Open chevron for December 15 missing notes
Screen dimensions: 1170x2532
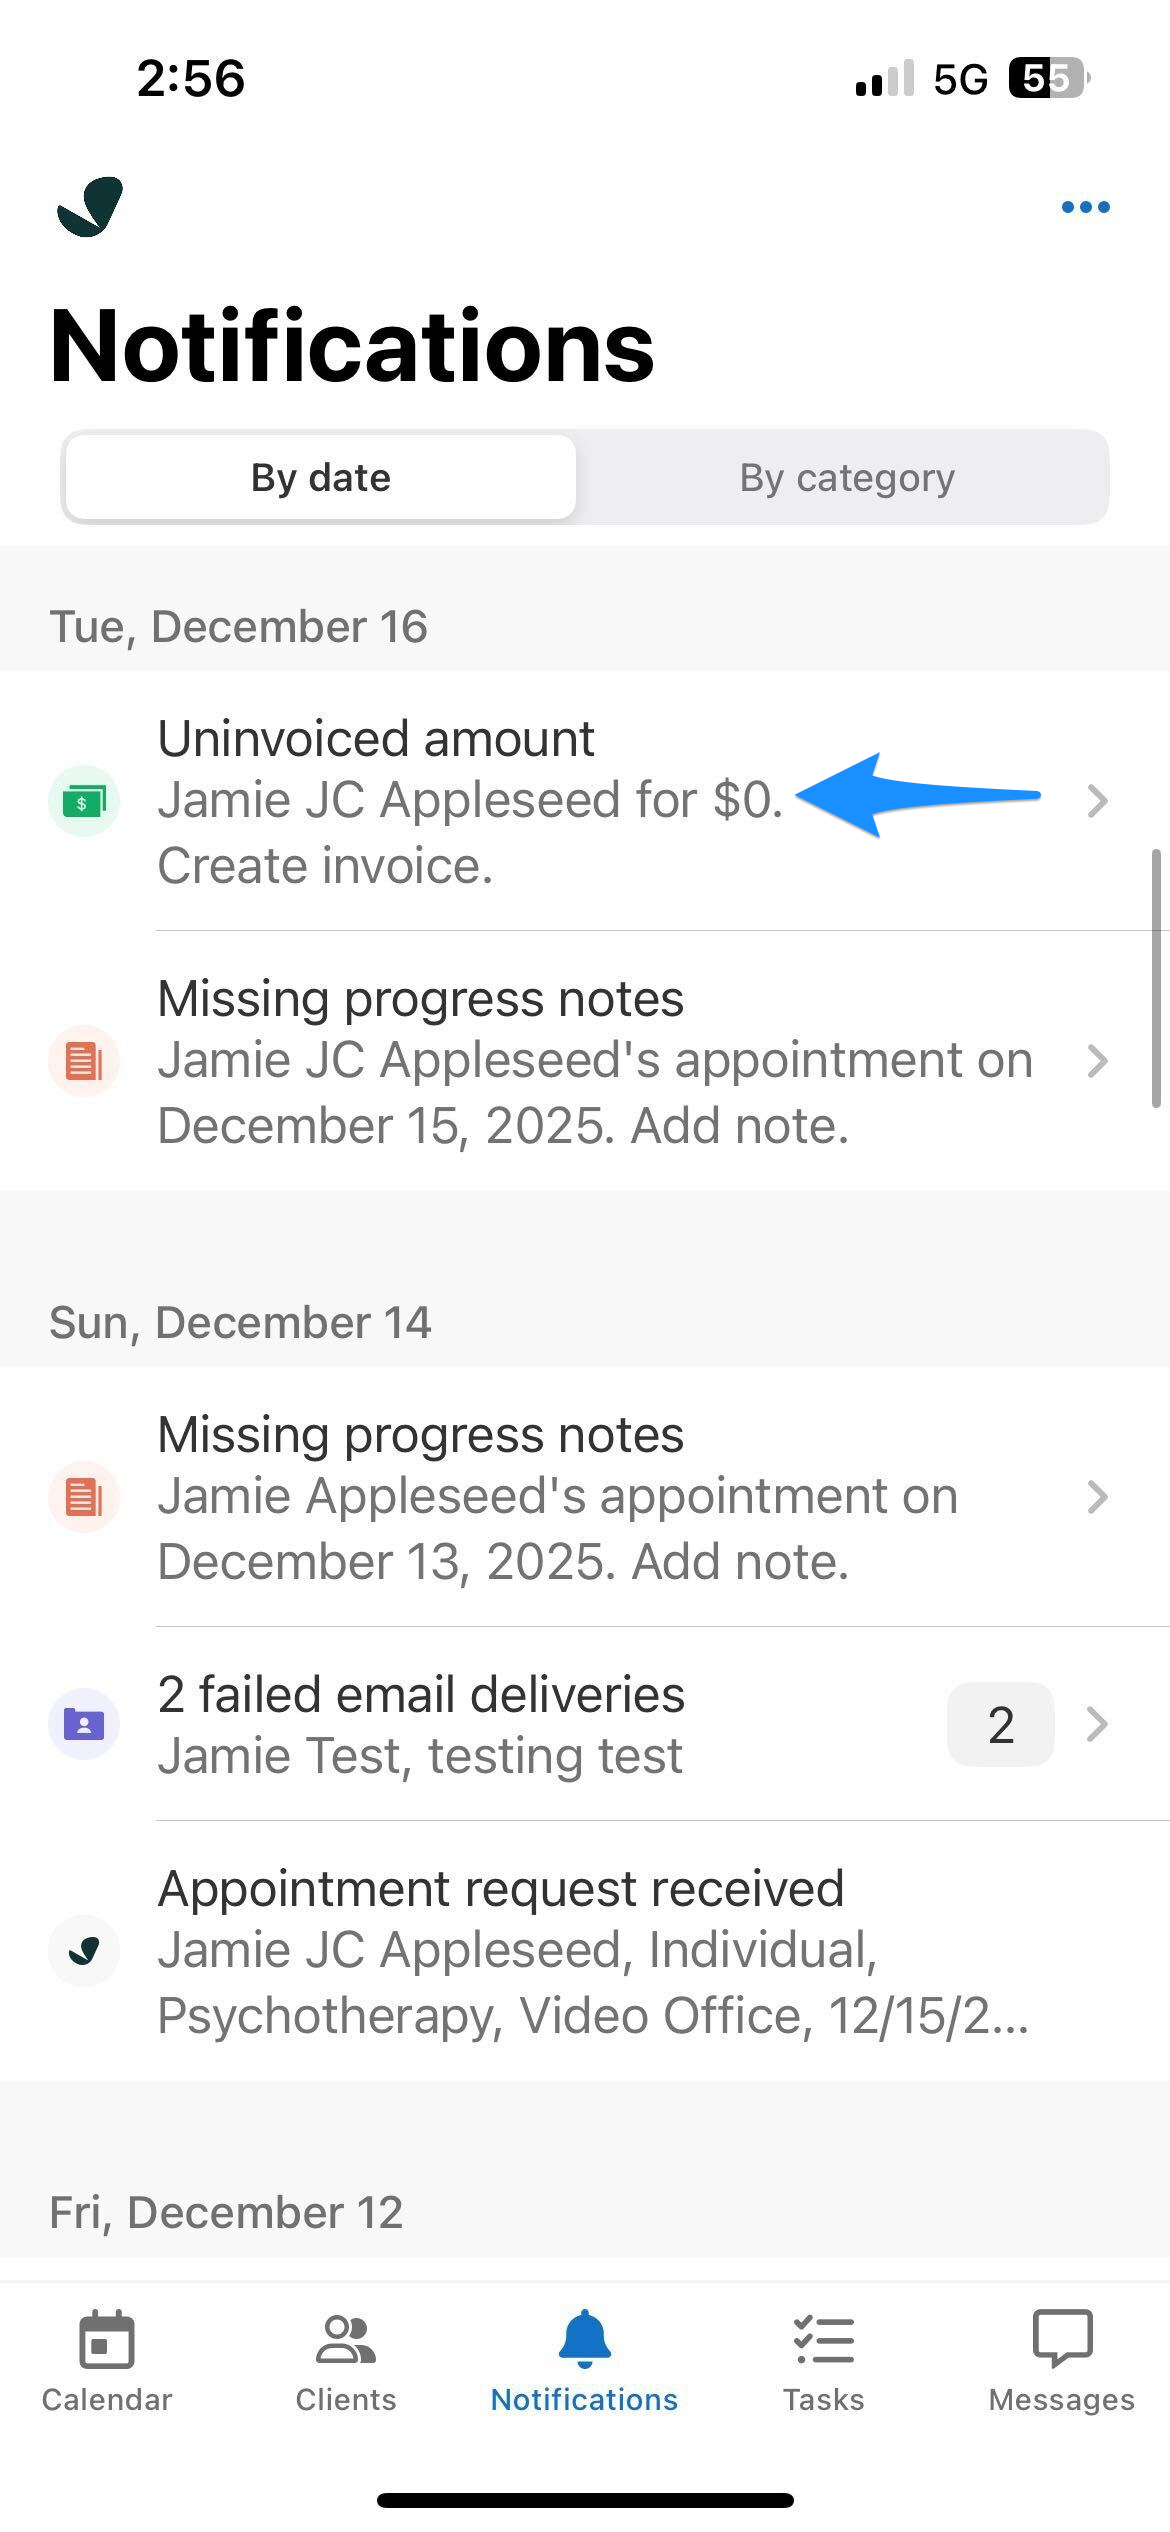1098,1061
